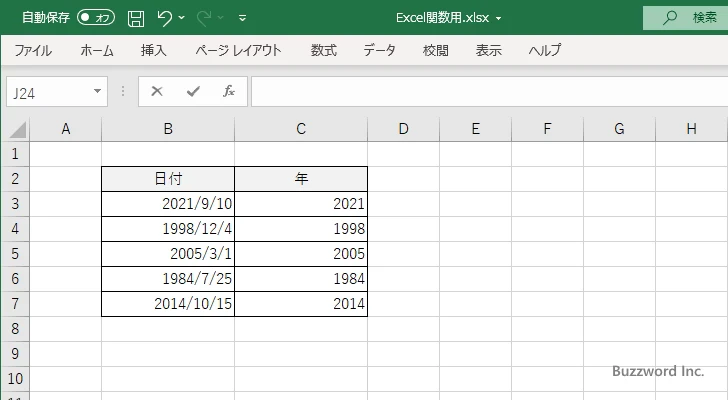Select the 年 header cell

tap(301, 179)
